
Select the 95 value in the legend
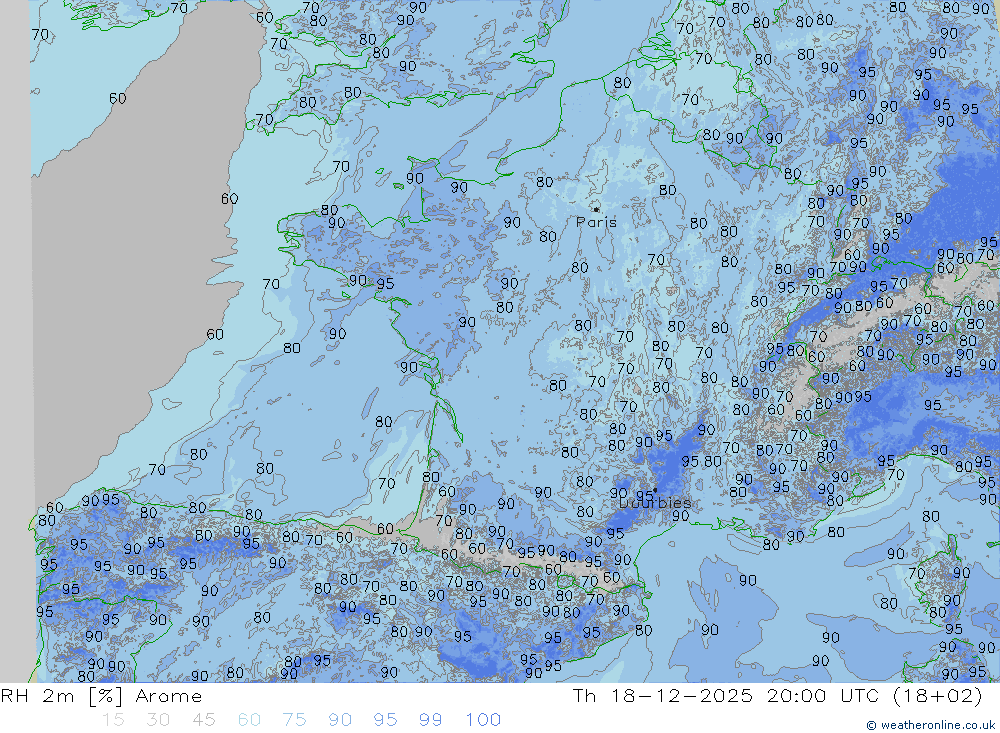point(385,720)
